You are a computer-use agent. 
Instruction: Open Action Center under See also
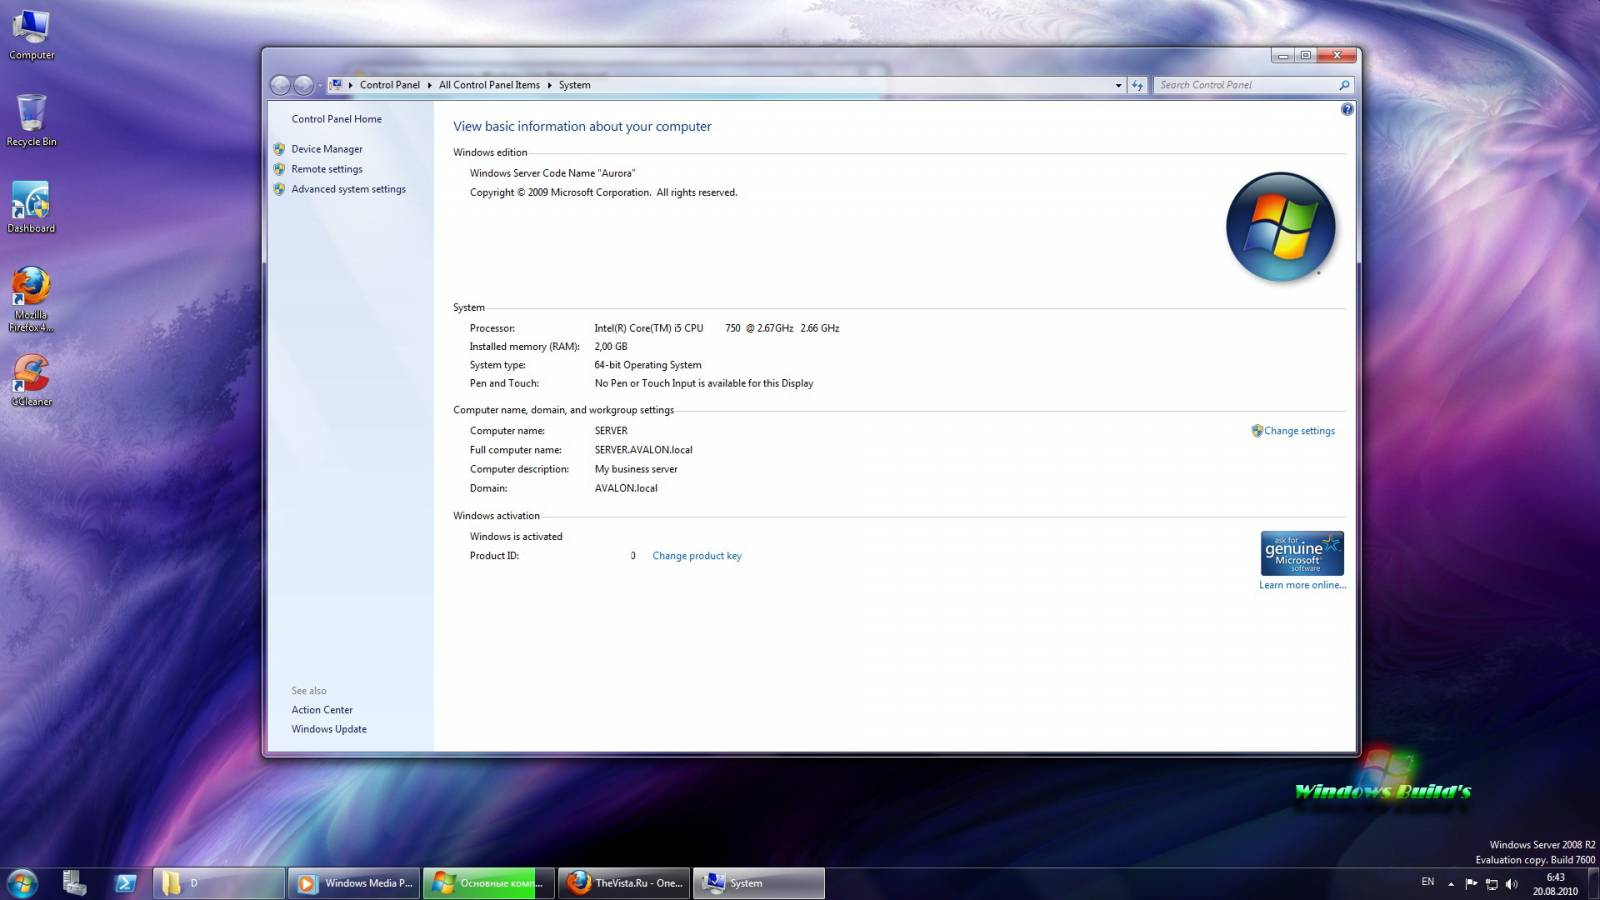point(322,710)
